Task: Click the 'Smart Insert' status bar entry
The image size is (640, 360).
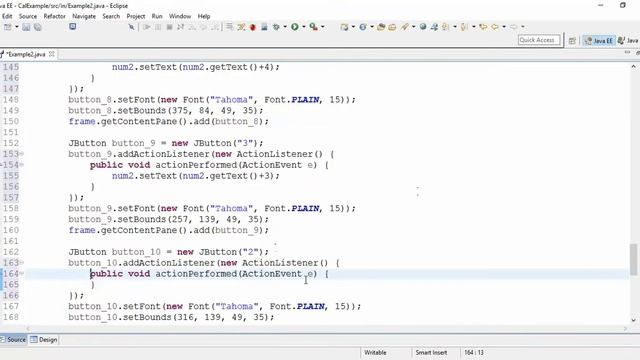Action: click(431, 352)
